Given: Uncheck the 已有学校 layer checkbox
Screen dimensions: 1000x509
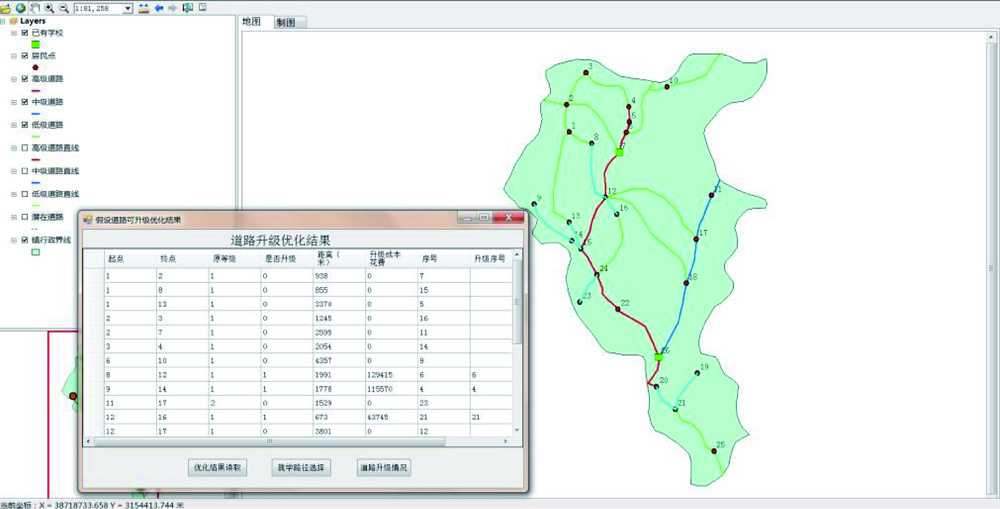Looking at the screenshot, I should [x=25, y=33].
